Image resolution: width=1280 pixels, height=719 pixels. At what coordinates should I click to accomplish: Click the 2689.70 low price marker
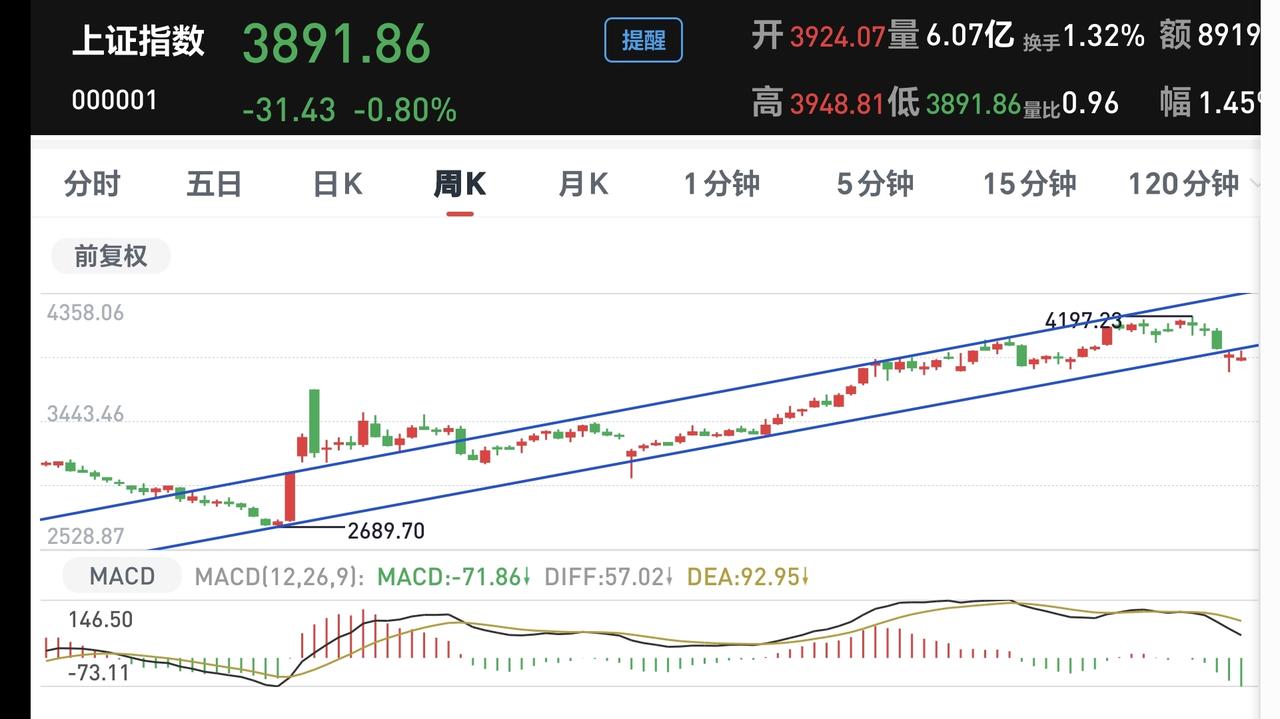pyautogui.click(x=386, y=531)
